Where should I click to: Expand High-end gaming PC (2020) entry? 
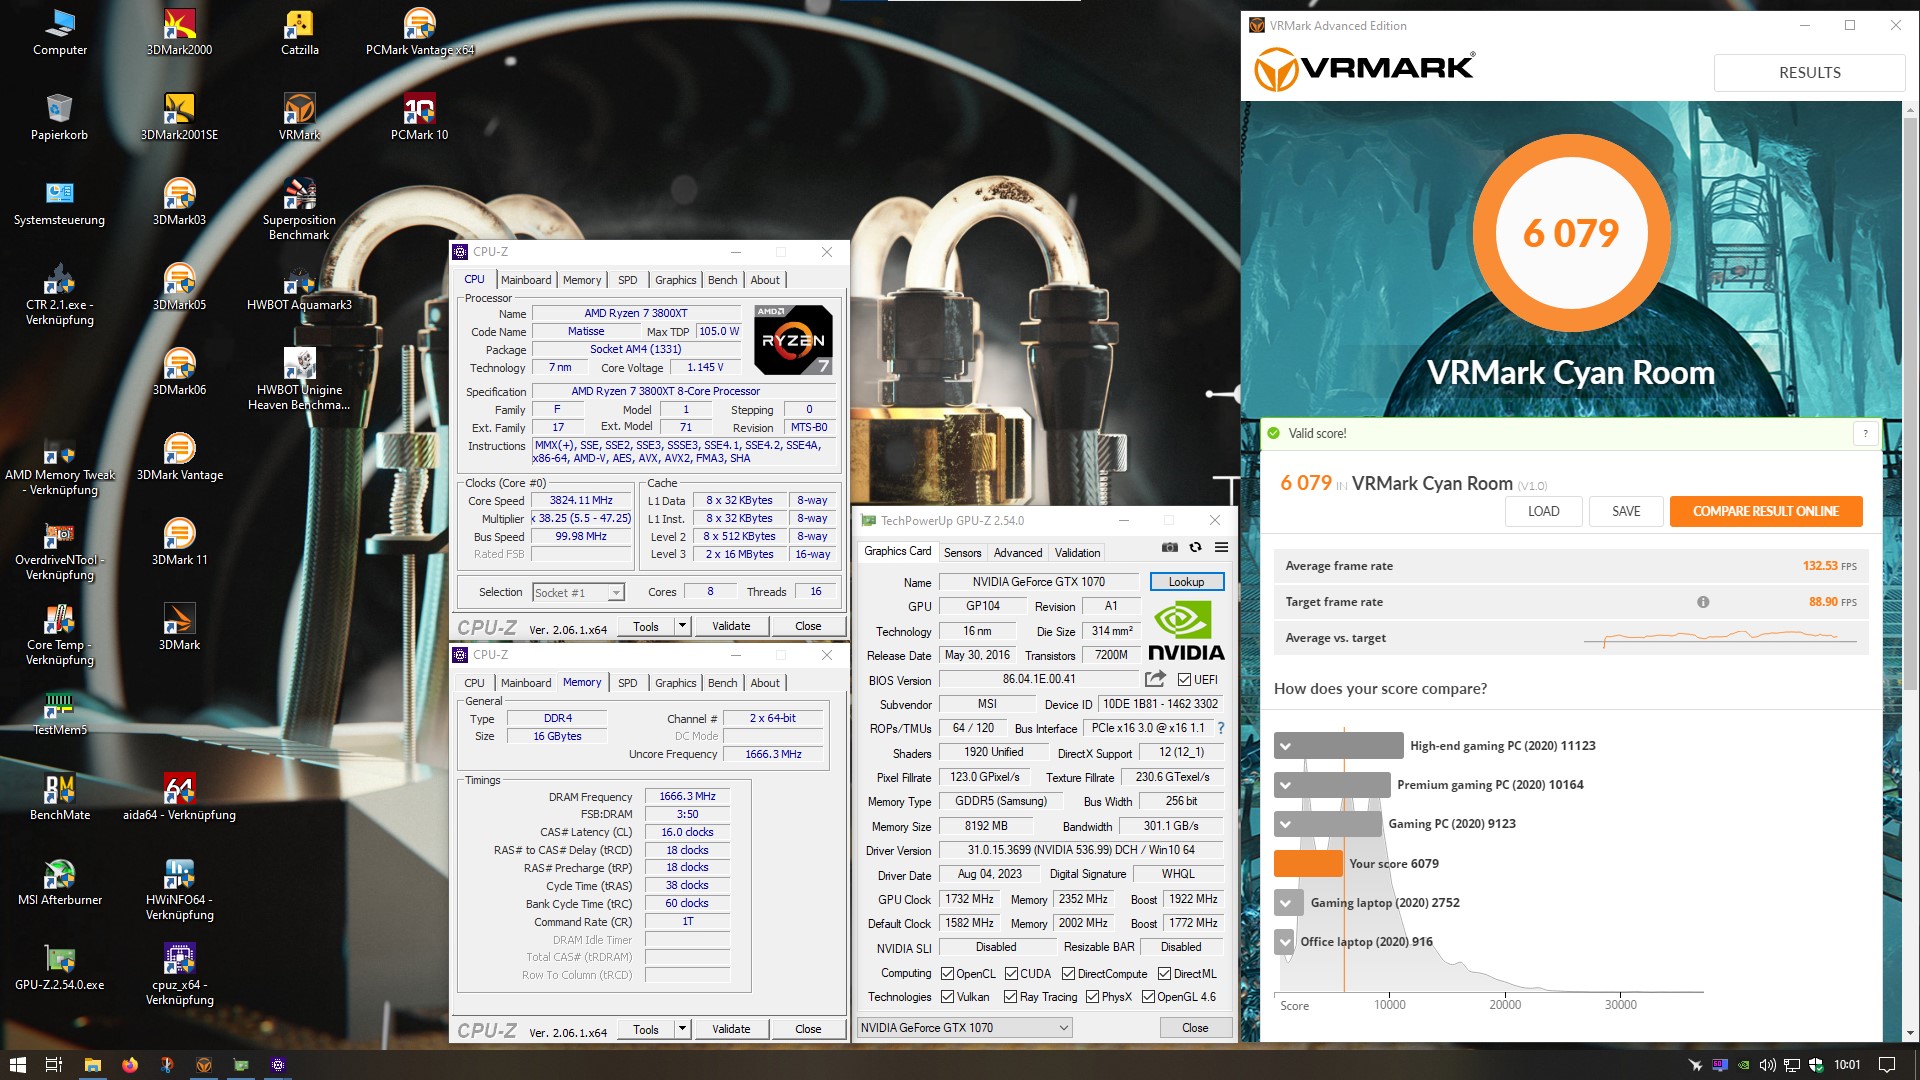click(1286, 746)
